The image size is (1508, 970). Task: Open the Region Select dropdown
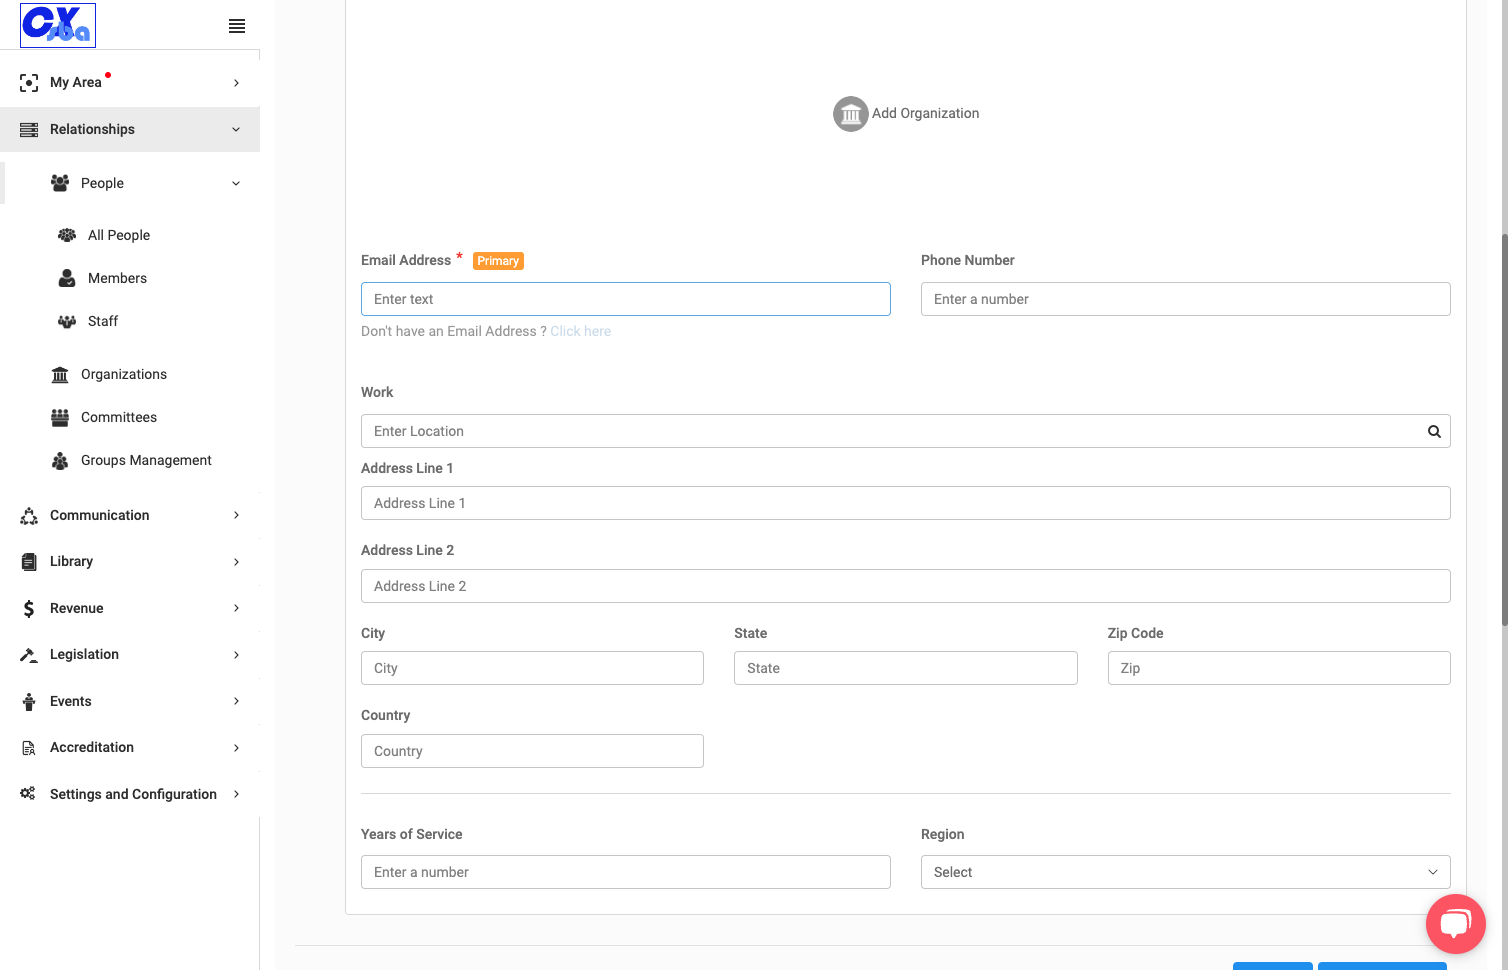[1185, 872]
